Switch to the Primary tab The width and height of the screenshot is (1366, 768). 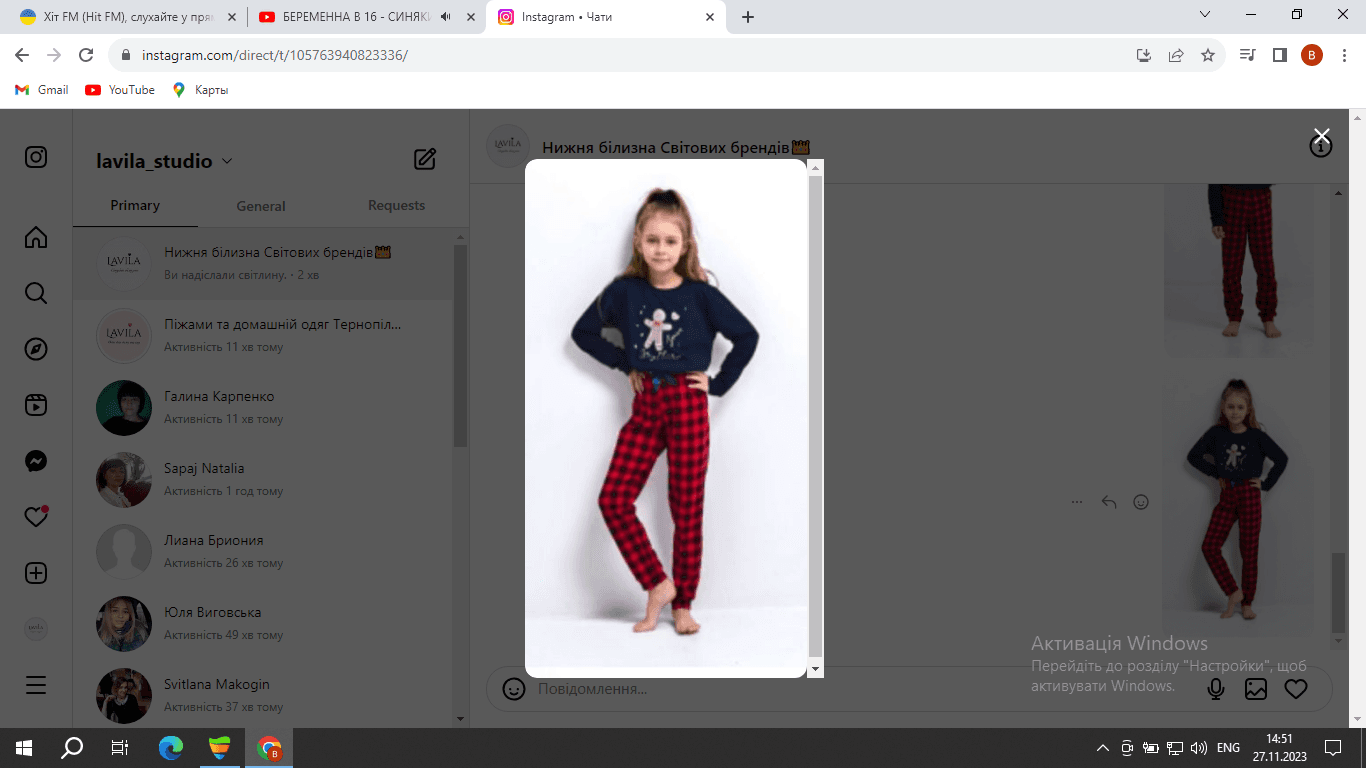tap(135, 205)
